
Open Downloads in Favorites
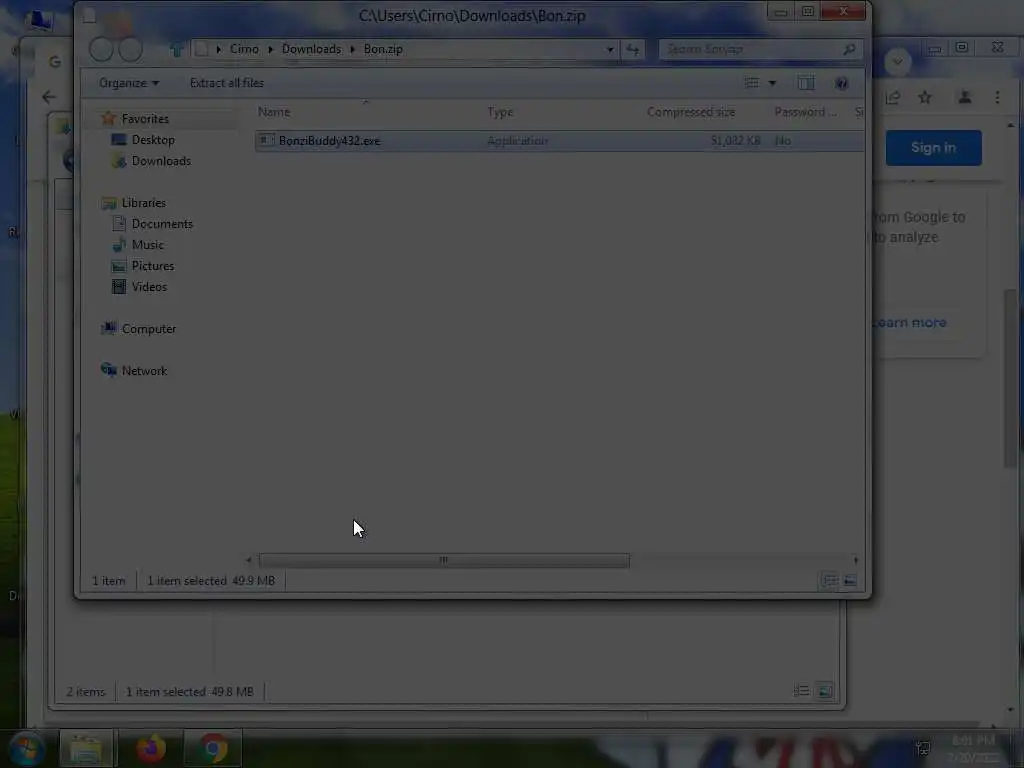click(x=161, y=161)
